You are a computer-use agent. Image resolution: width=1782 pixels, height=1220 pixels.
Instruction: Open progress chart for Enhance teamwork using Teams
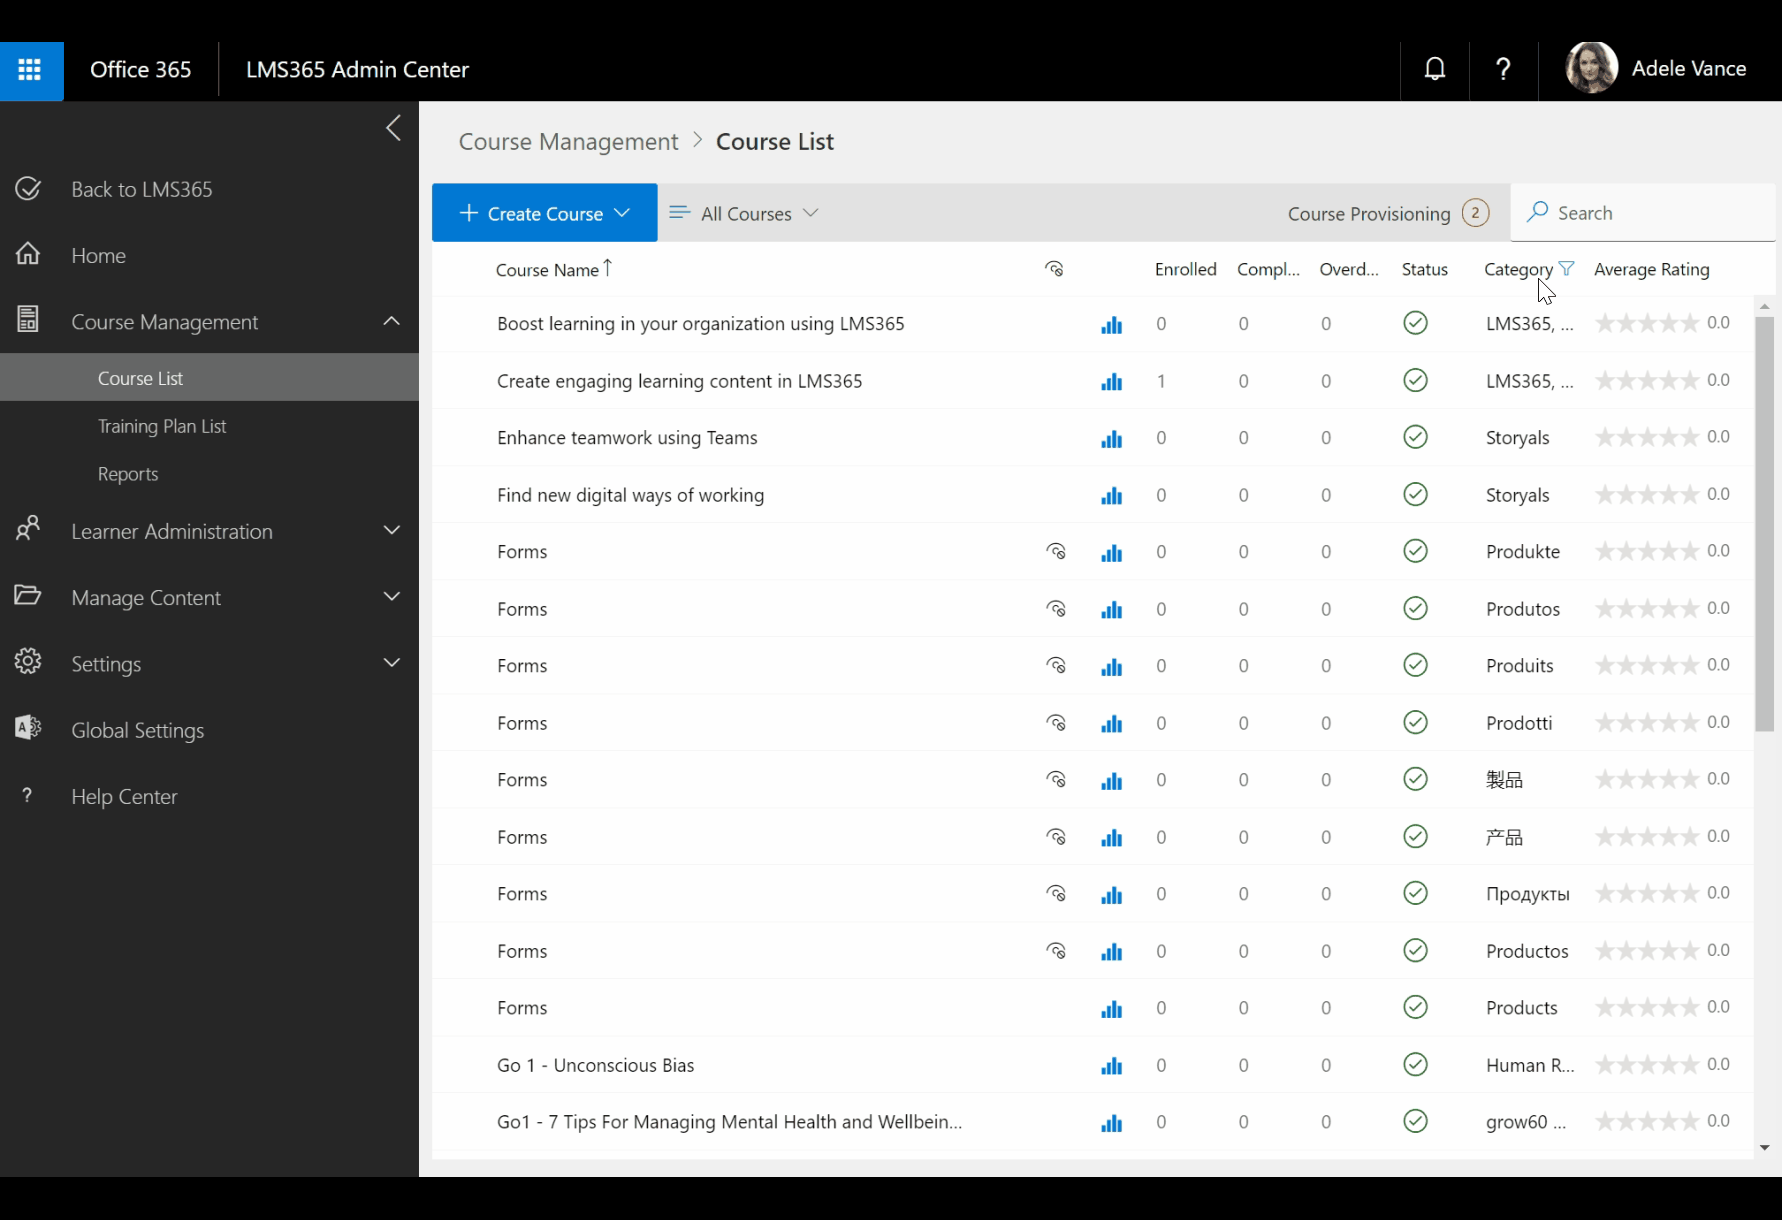tap(1112, 438)
